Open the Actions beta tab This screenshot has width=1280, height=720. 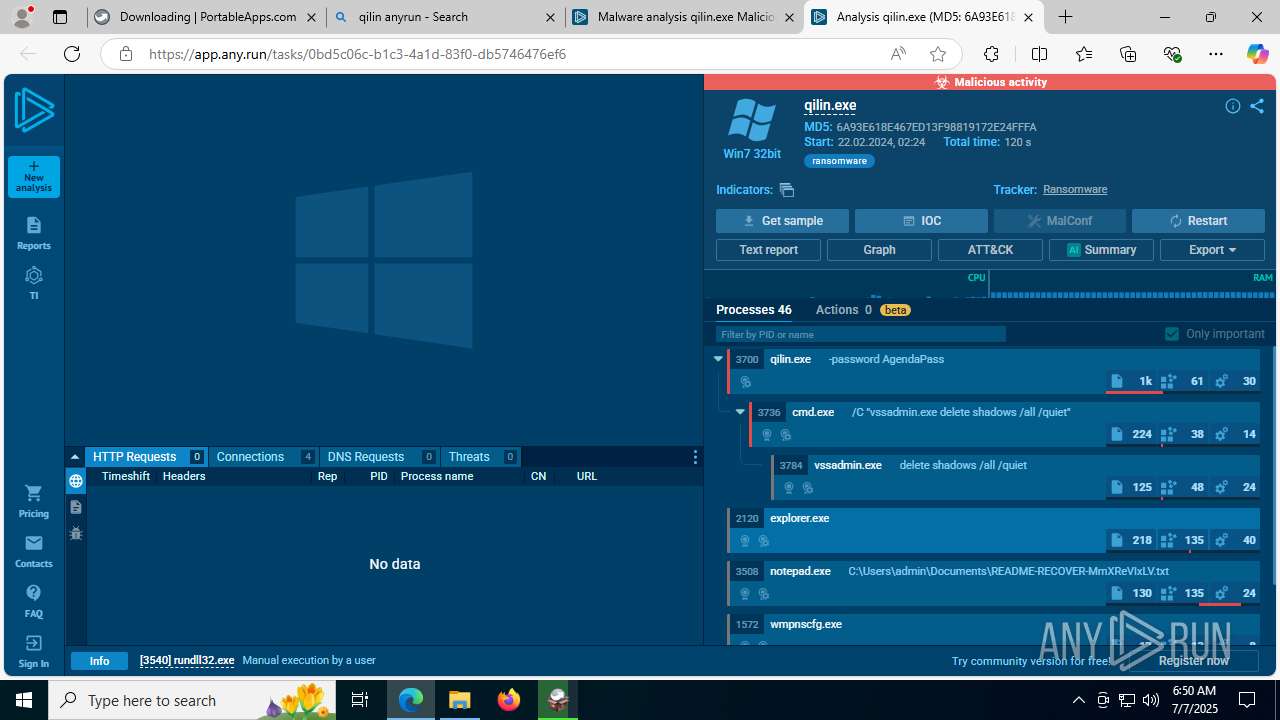862,310
